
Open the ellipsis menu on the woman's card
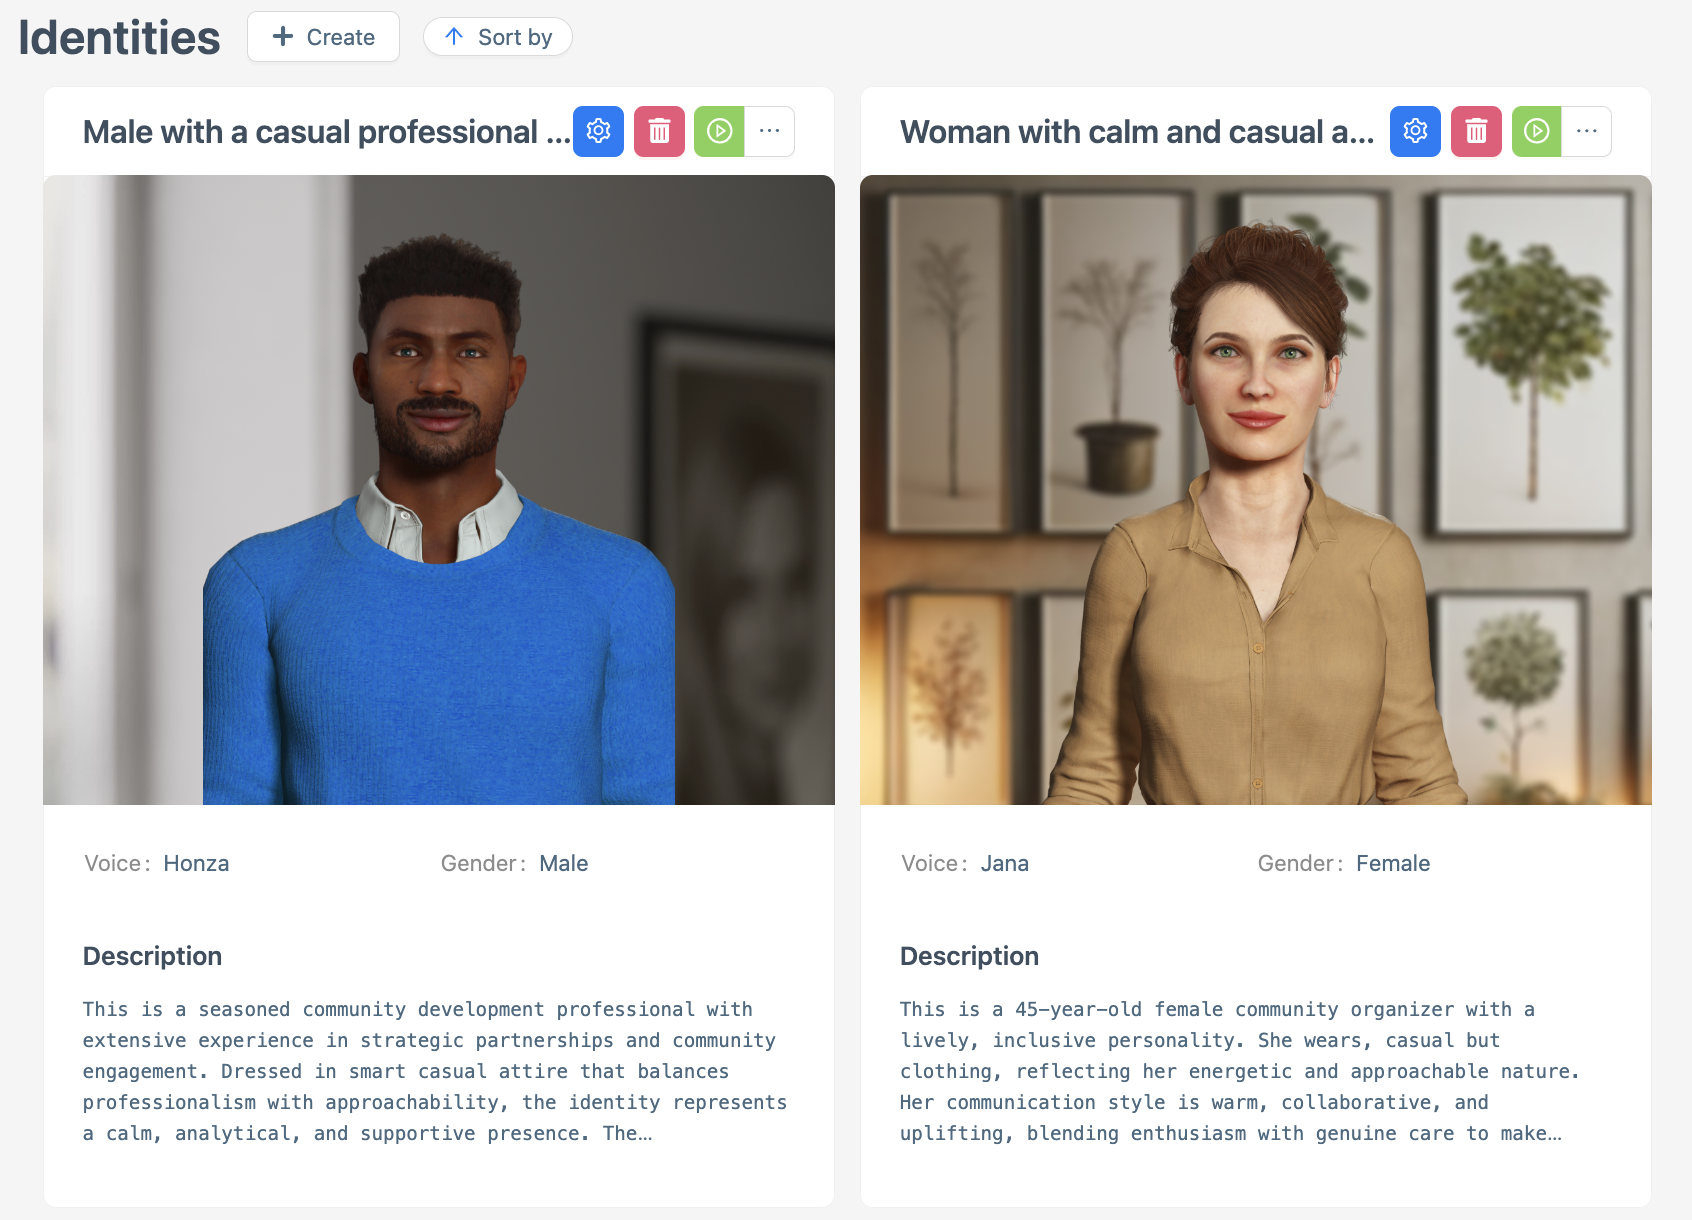(1586, 131)
